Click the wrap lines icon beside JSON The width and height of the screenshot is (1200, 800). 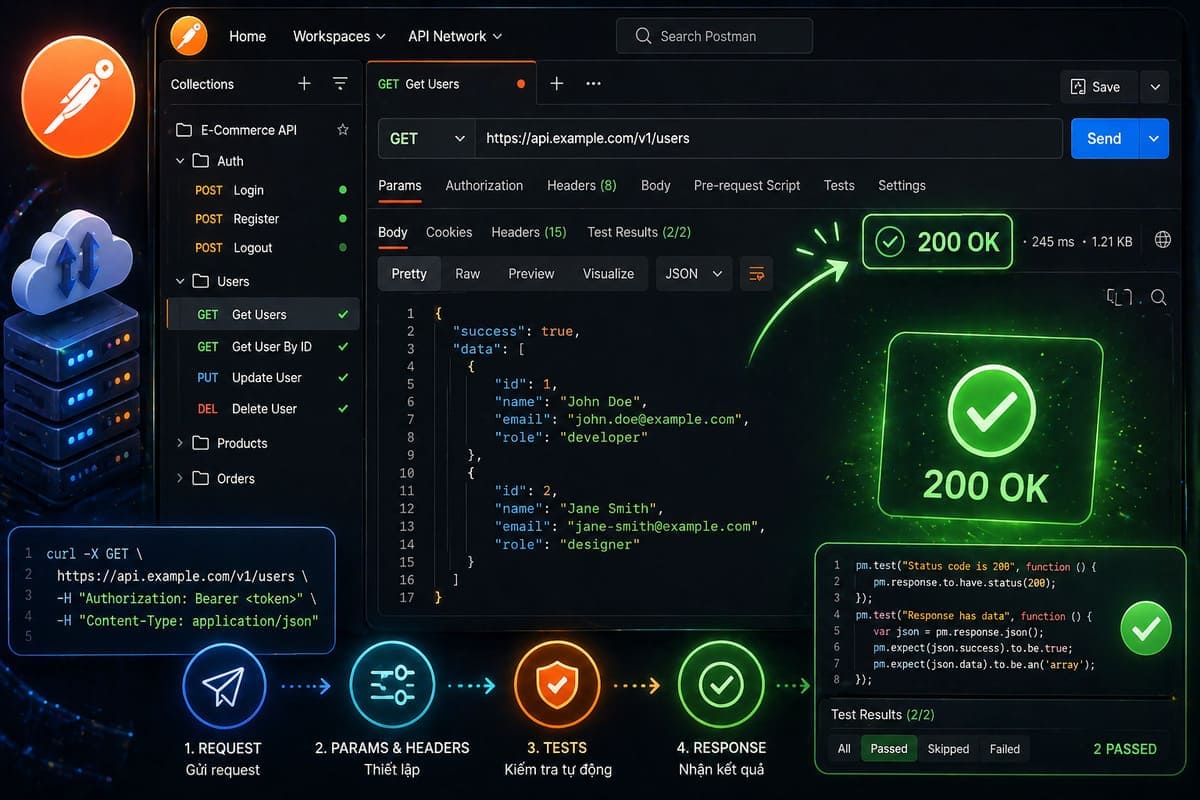tap(756, 274)
